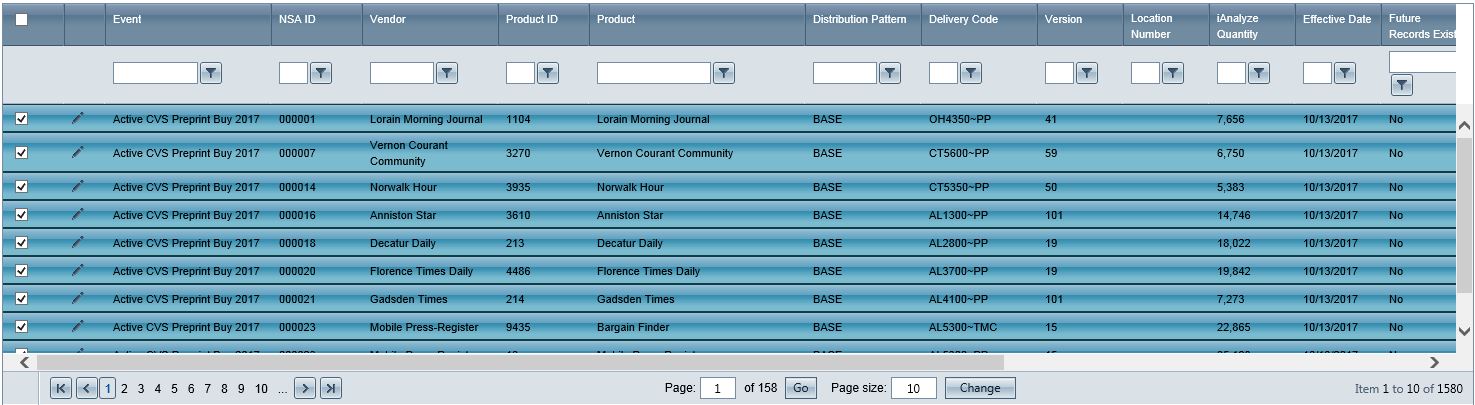
Task: Uncheck the row for NSA ID 000021
Action: pos(22,299)
